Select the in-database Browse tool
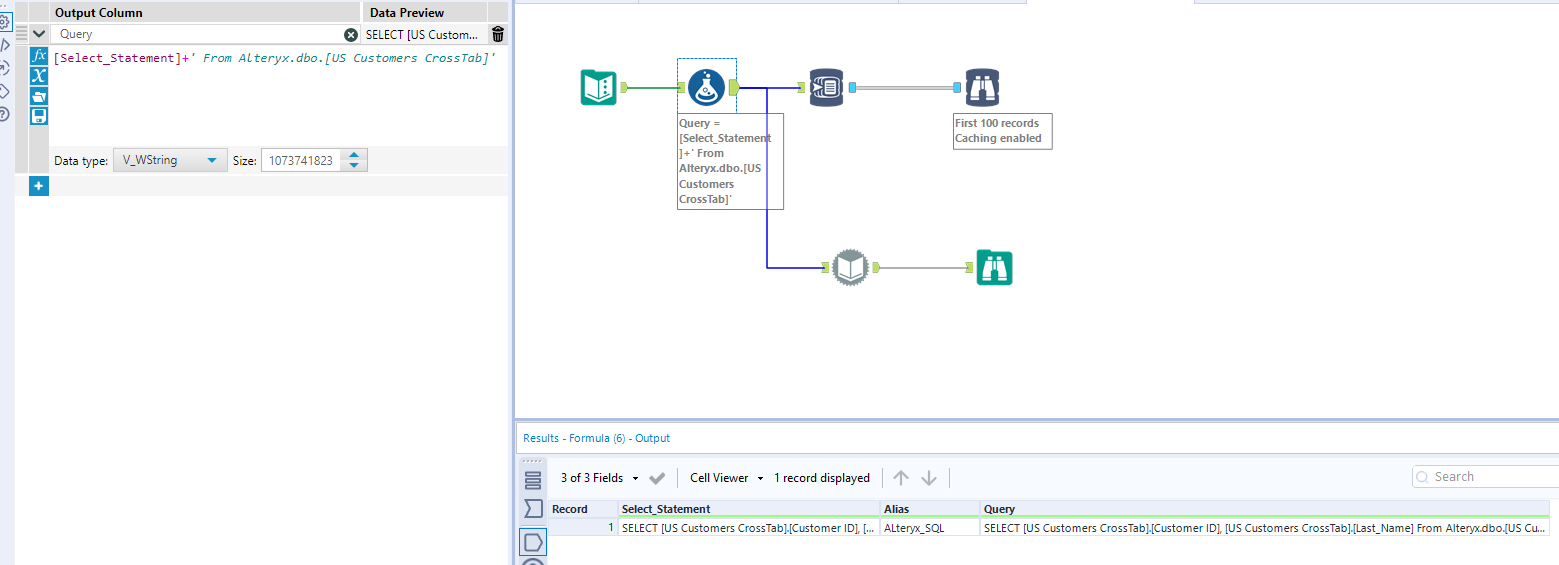Image resolution: width=1559 pixels, height=565 pixels. click(x=982, y=88)
